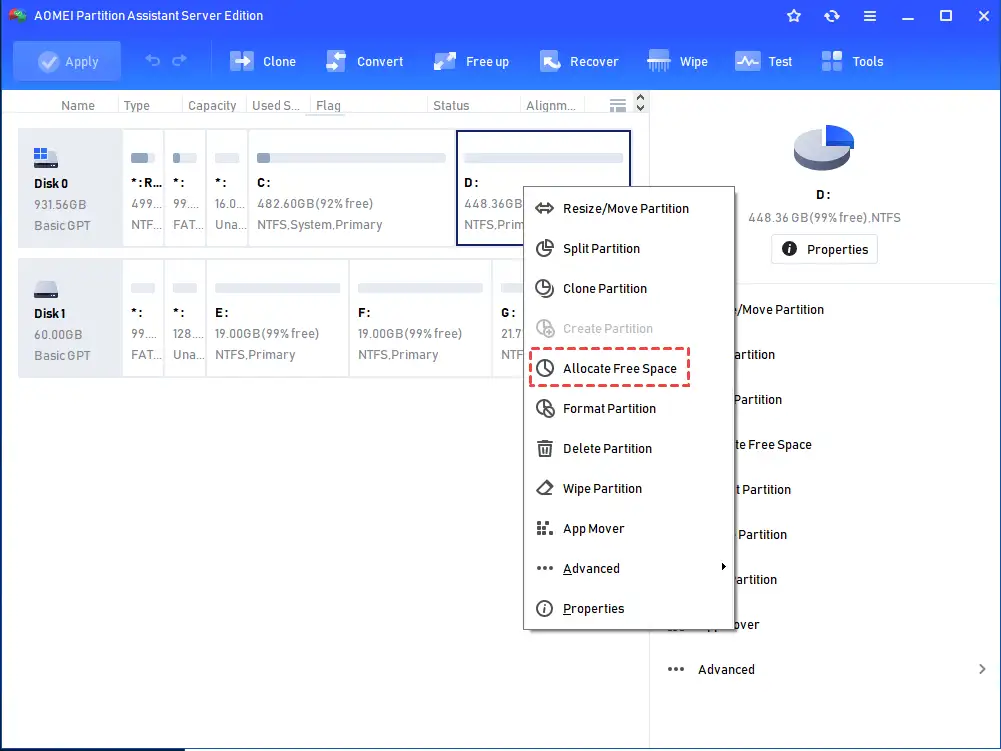Redo the last pending operation
This screenshot has height=751, width=1001.
pyautogui.click(x=179, y=61)
